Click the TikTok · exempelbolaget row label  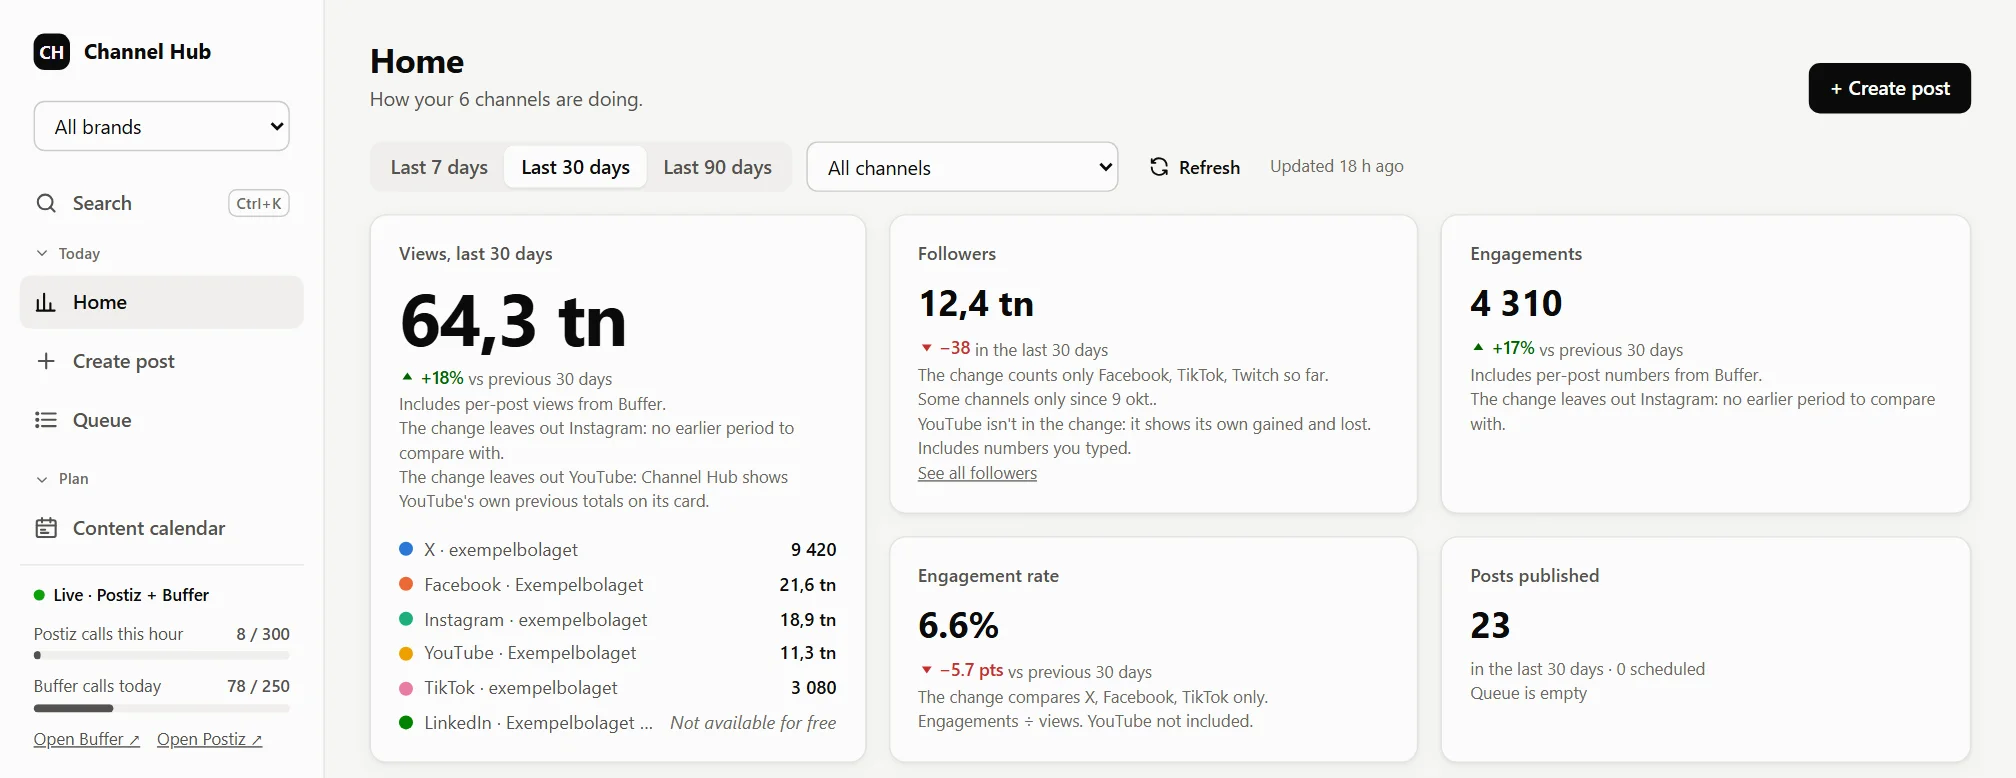tap(520, 688)
